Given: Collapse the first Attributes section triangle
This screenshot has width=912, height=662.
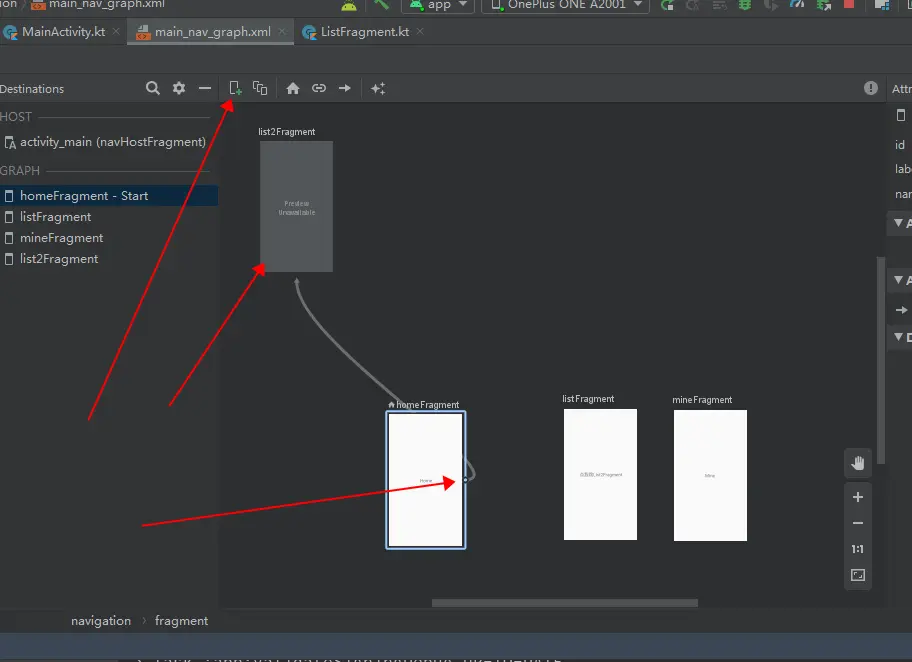Looking at the screenshot, I should pos(898,223).
